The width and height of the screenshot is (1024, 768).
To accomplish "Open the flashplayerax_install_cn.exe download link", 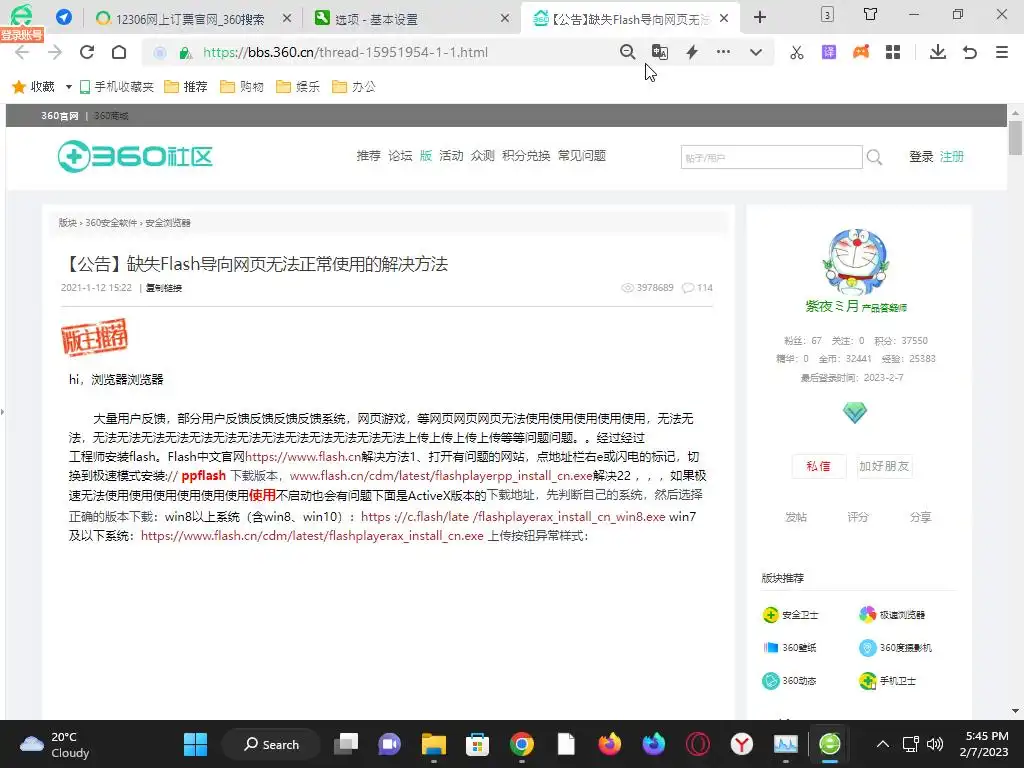I will click(312, 536).
